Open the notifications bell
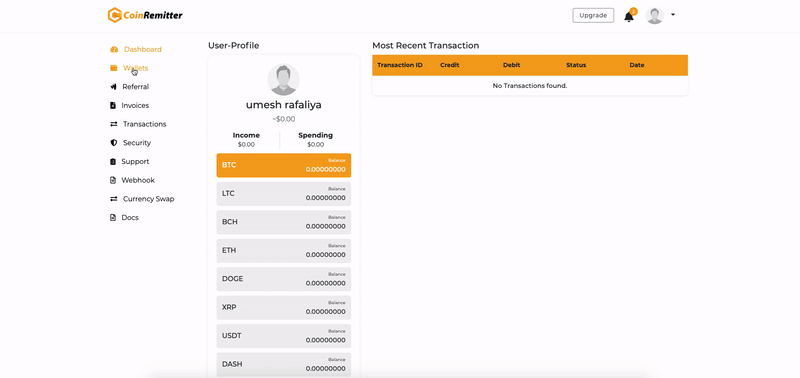The image size is (800, 378). pos(629,16)
